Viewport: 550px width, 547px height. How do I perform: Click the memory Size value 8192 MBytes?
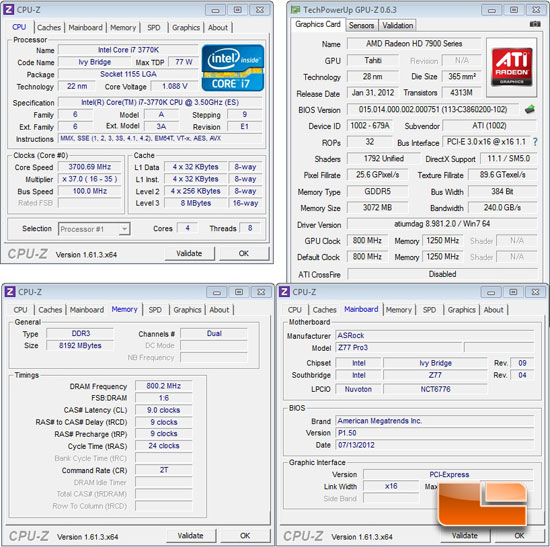[80, 346]
